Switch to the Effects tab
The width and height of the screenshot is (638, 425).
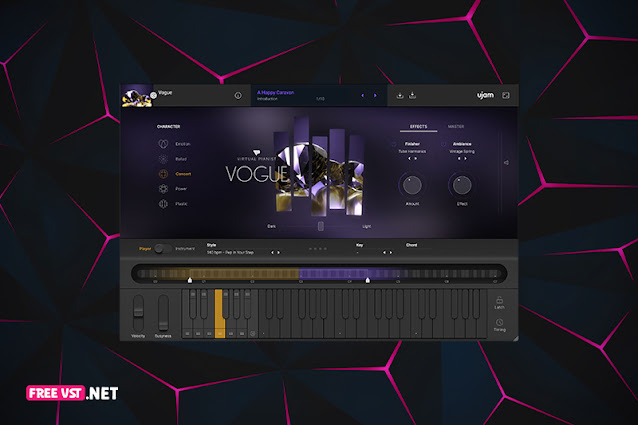tap(418, 127)
